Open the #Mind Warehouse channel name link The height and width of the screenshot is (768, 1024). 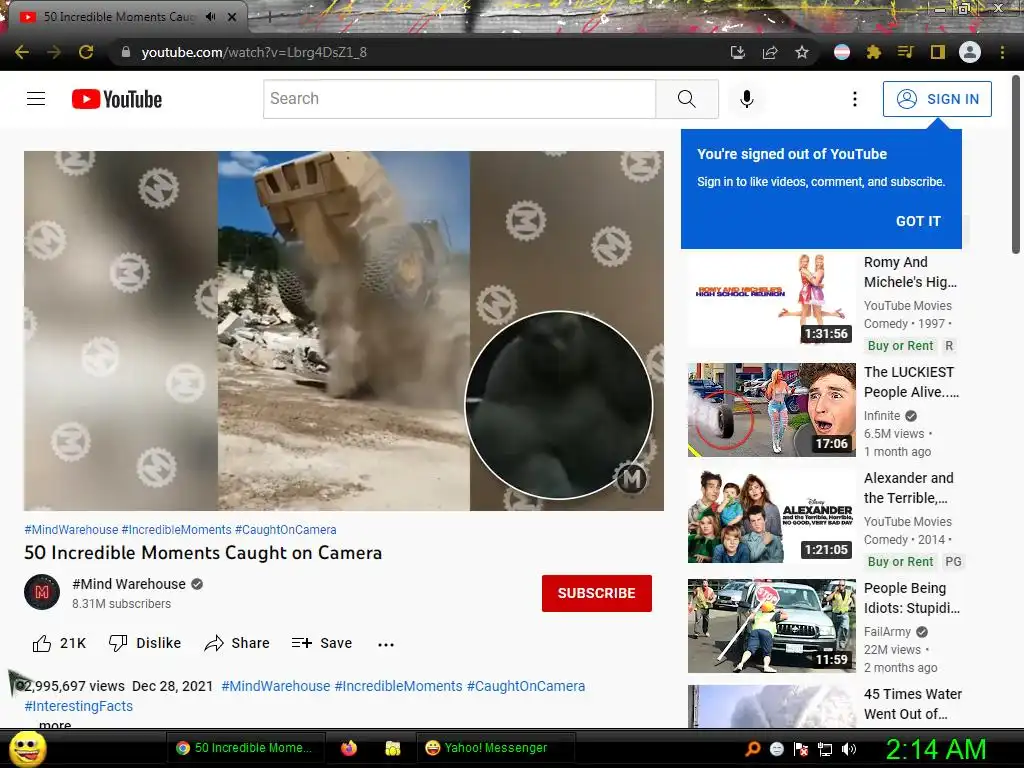(x=129, y=584)
